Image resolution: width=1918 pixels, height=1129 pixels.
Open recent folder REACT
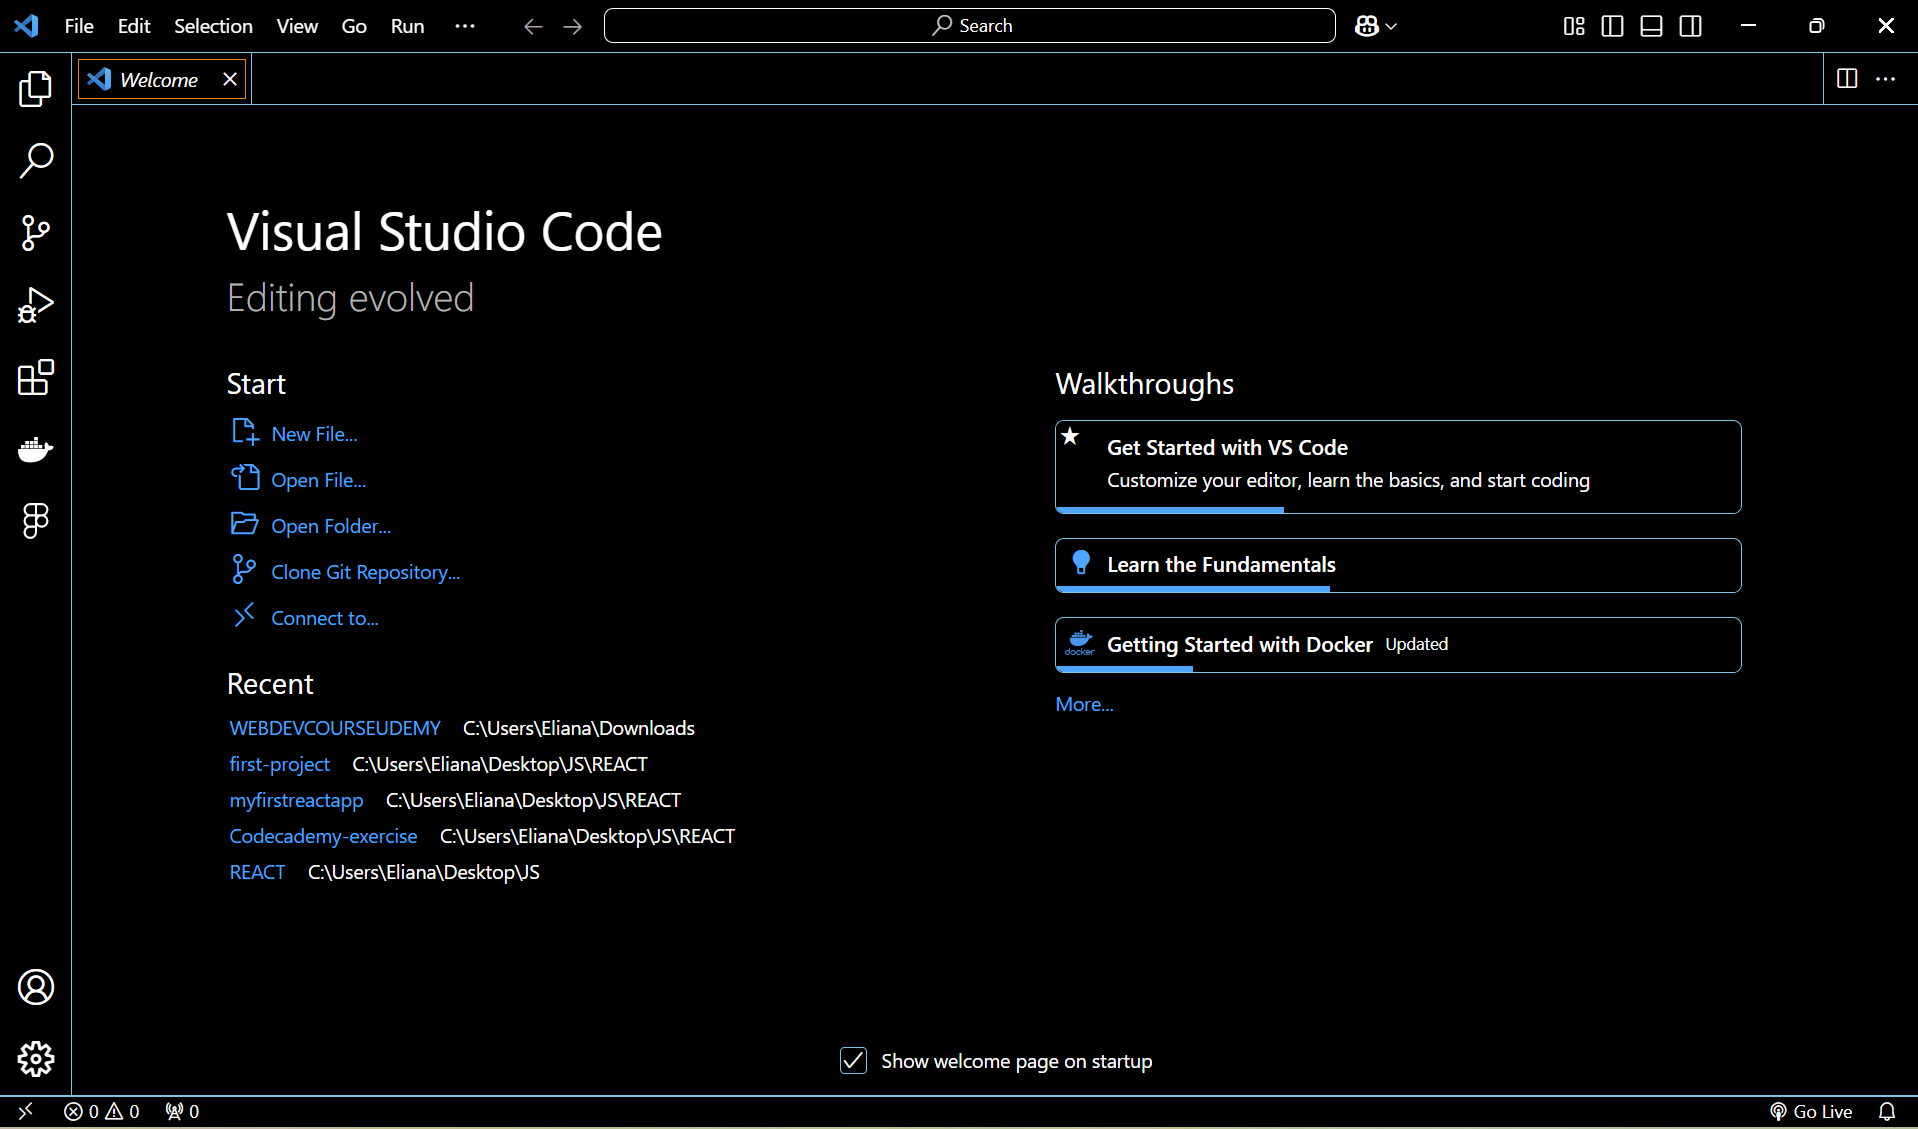coord(257,872)
